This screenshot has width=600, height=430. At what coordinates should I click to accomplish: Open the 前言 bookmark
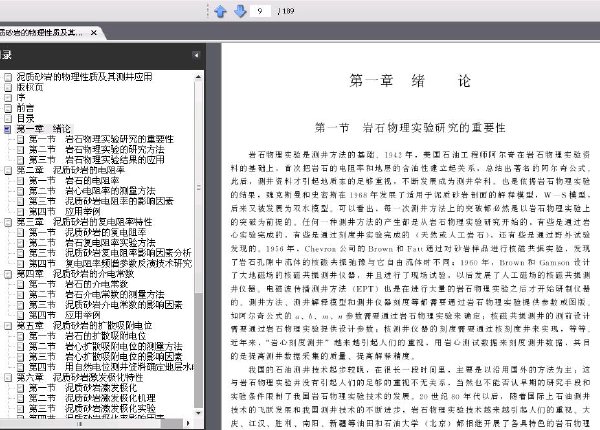click(x=25, y=108)
